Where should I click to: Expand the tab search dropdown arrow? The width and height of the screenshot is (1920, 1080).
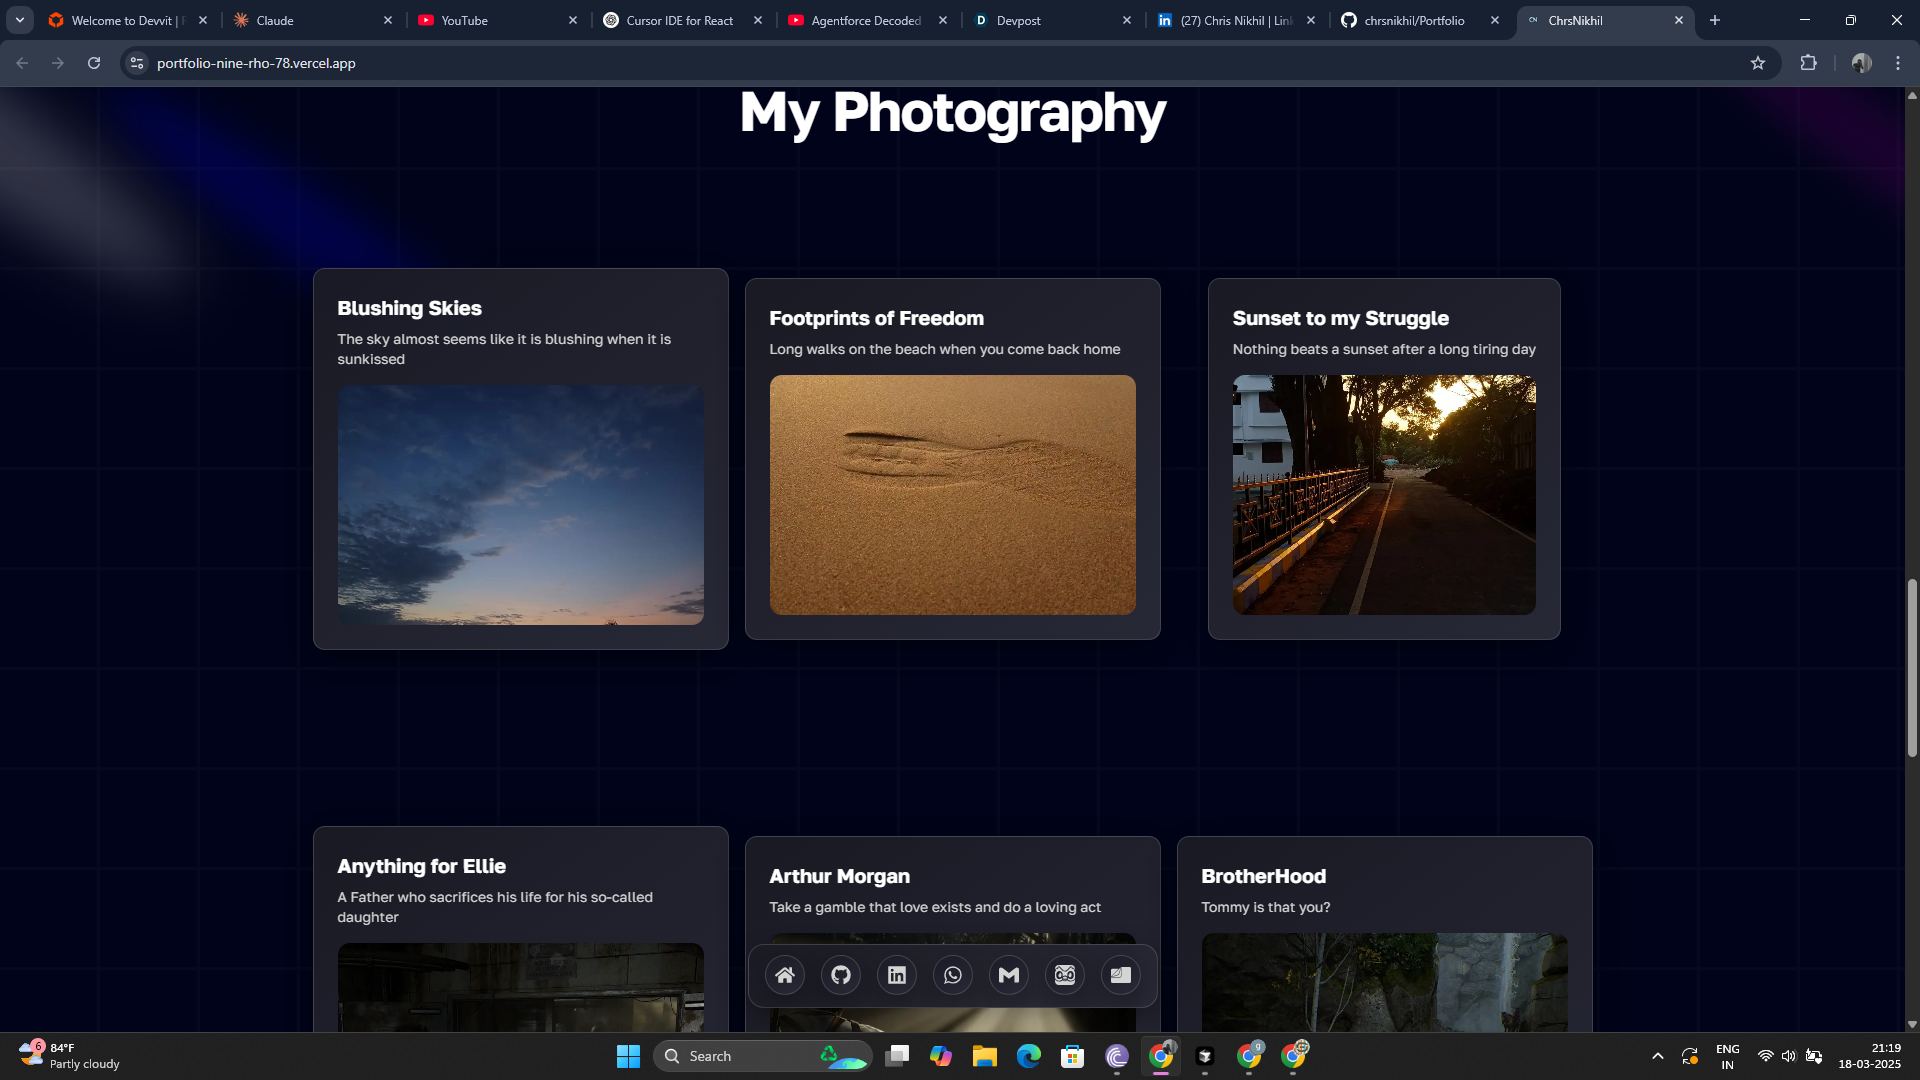pyautogui.click(x=20, y=20)
